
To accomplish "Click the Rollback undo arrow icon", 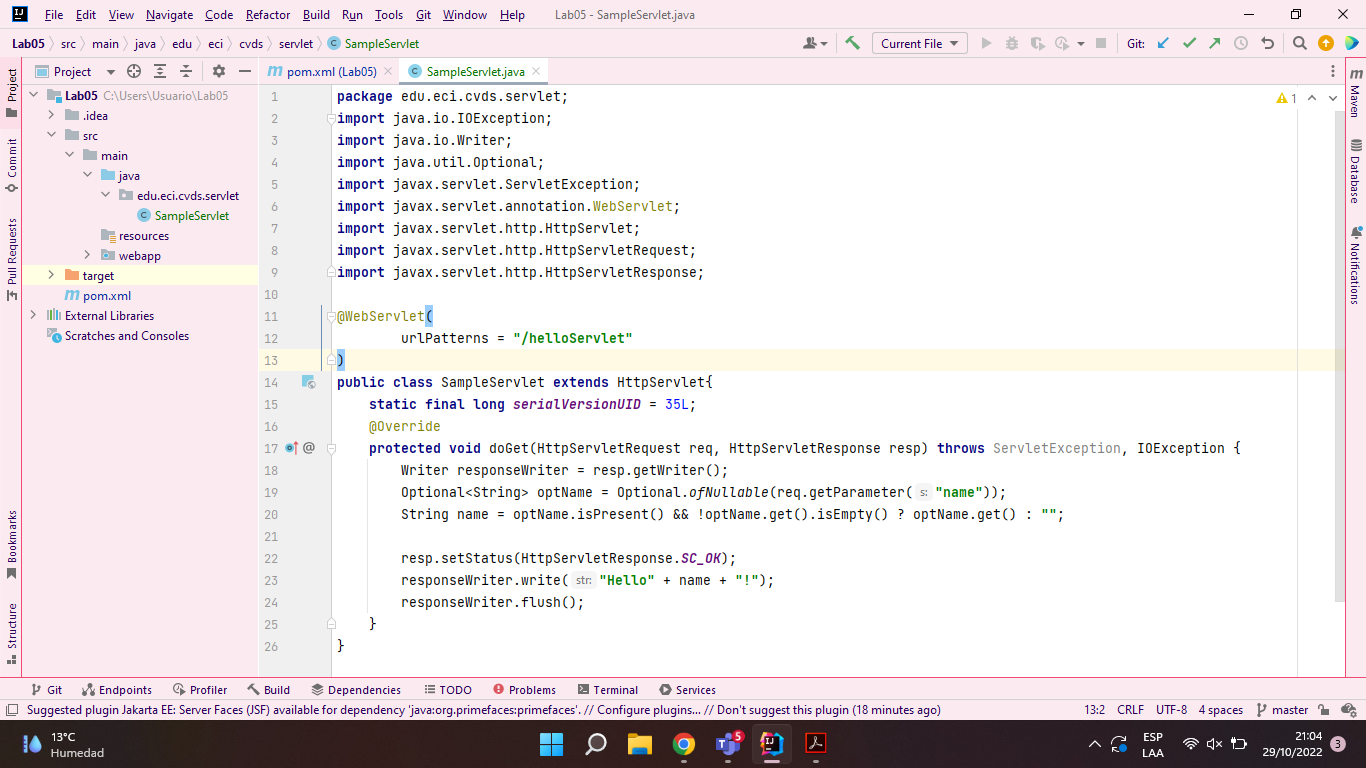I will coord(1268,43).
